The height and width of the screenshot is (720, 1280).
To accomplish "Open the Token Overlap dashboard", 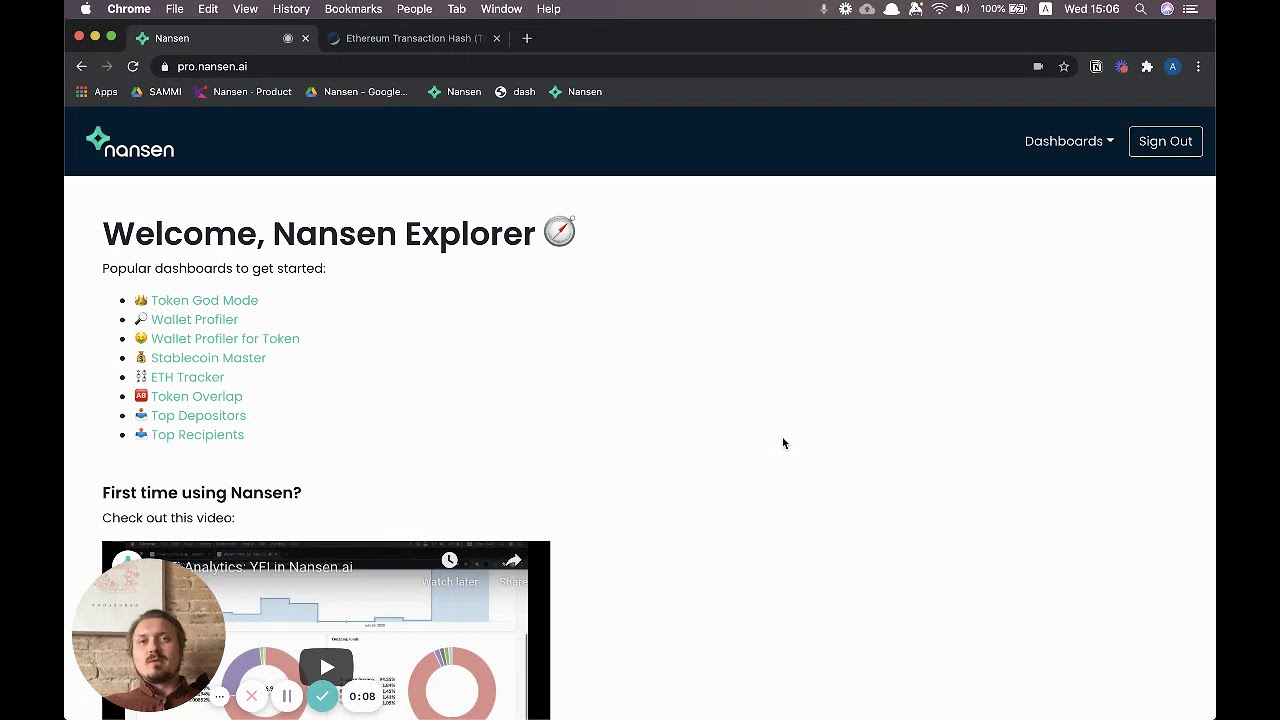I will [x=196, y=396].
